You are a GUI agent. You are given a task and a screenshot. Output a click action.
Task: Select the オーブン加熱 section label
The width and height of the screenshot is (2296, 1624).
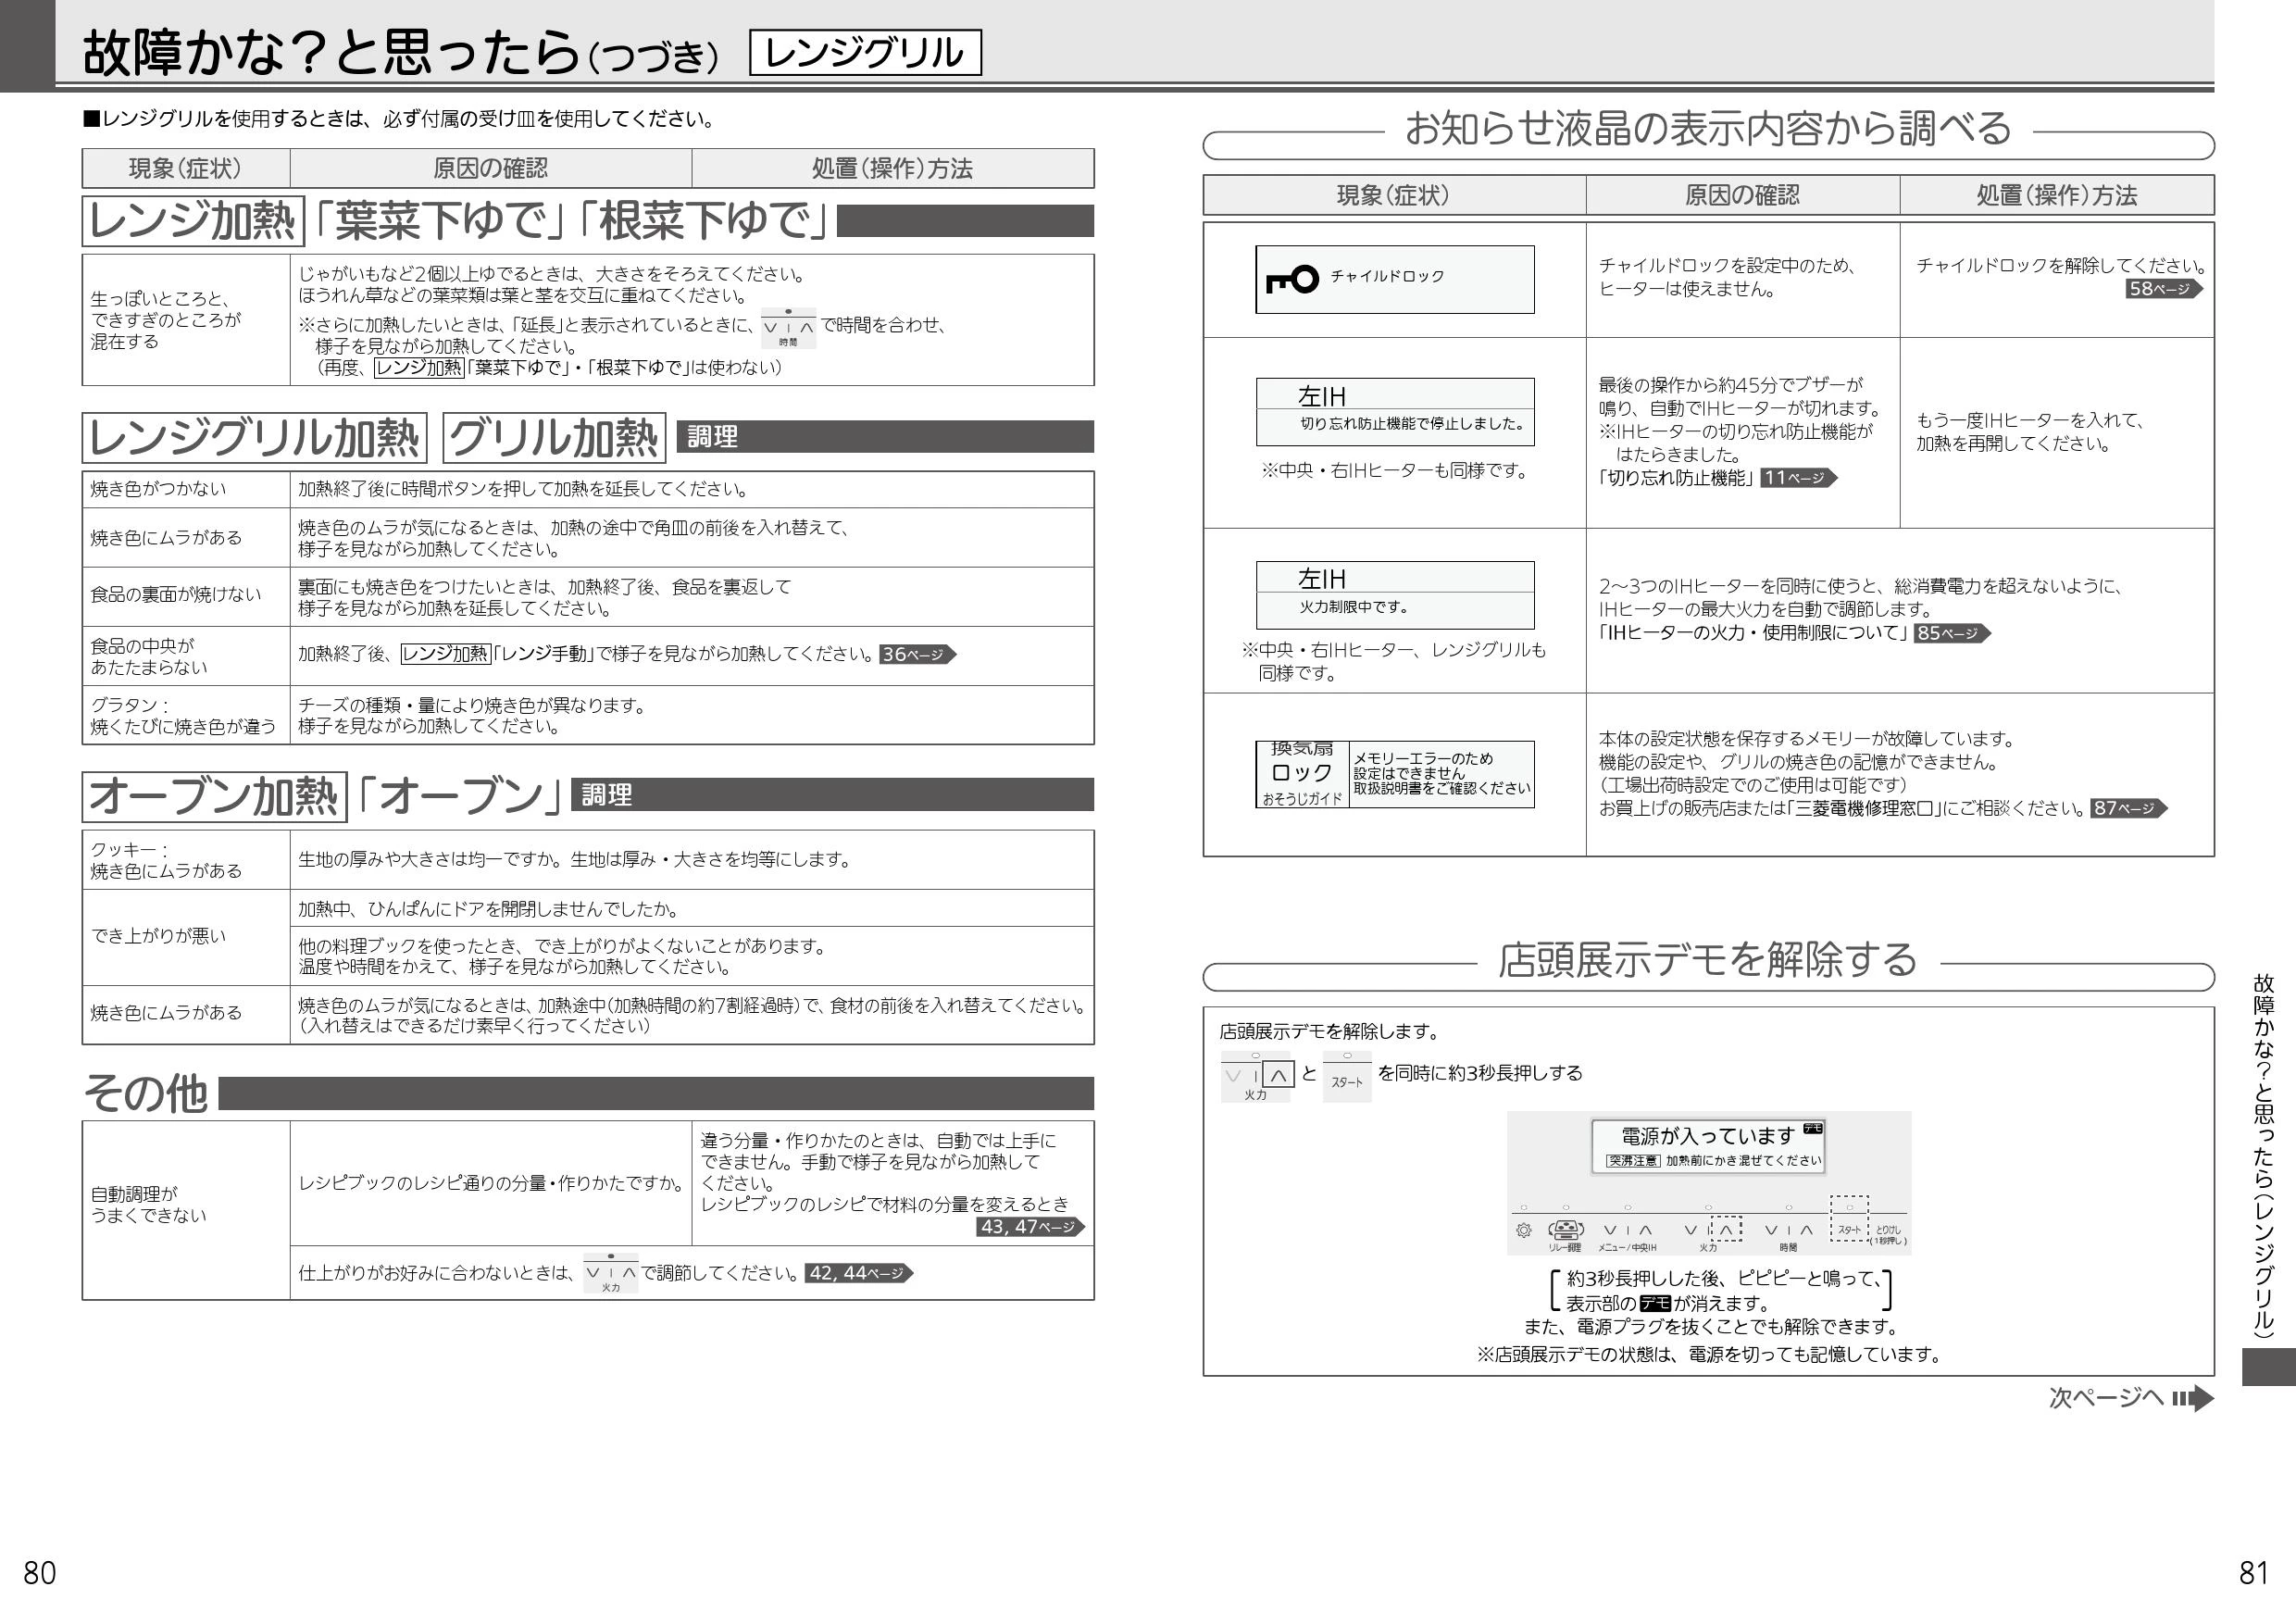pyautogui.click(x=214, y=797)
